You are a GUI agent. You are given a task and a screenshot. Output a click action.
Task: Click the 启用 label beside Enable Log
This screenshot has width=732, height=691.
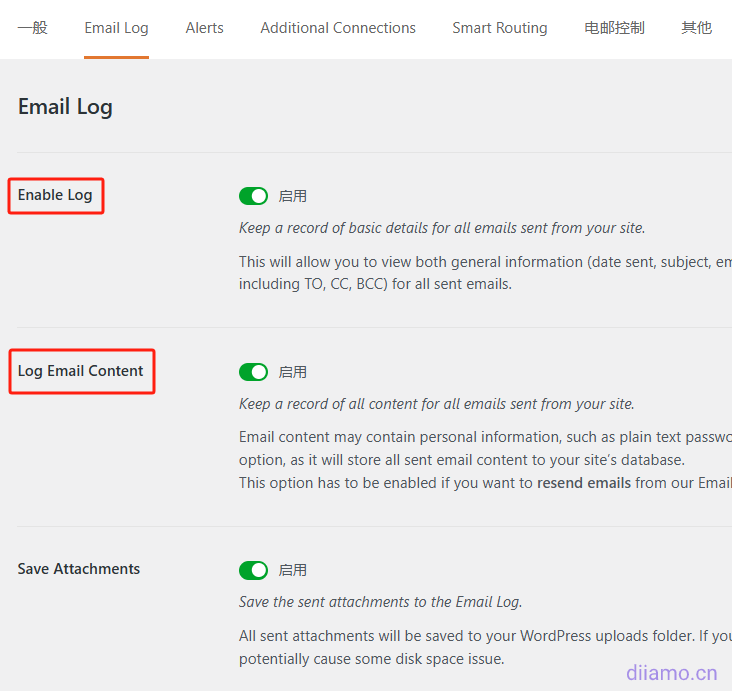[293, 196]
